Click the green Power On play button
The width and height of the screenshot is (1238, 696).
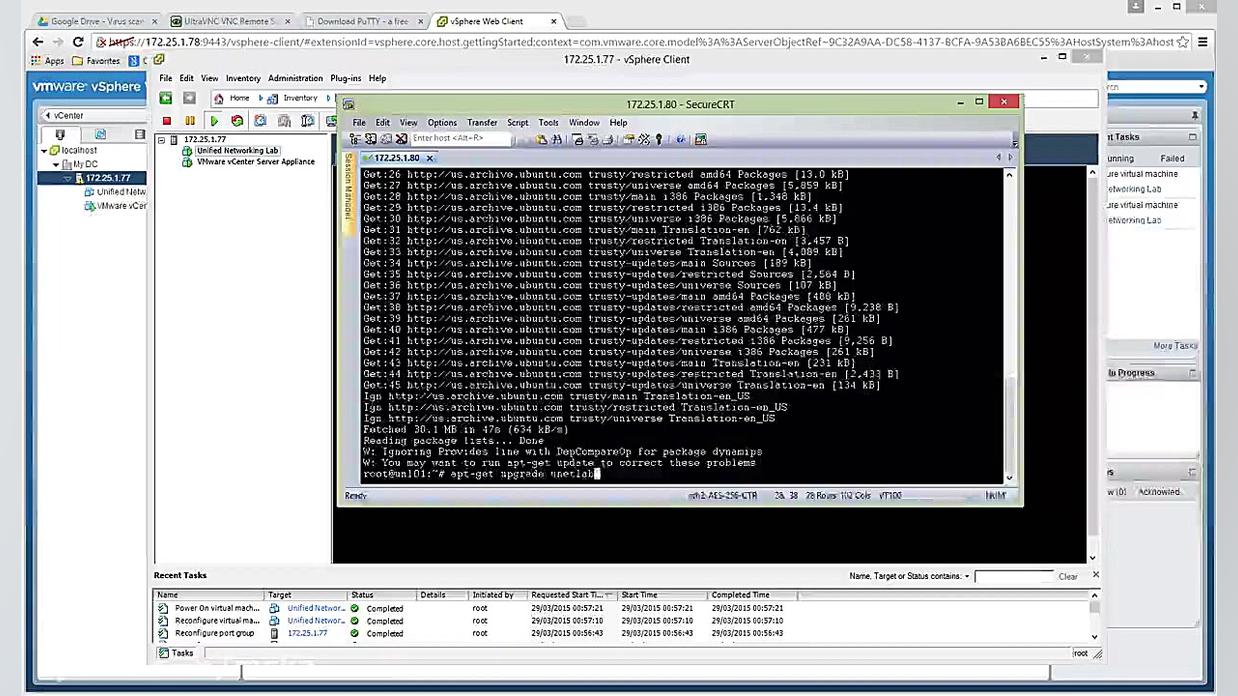pyautogui.click(x=214, y=121)
